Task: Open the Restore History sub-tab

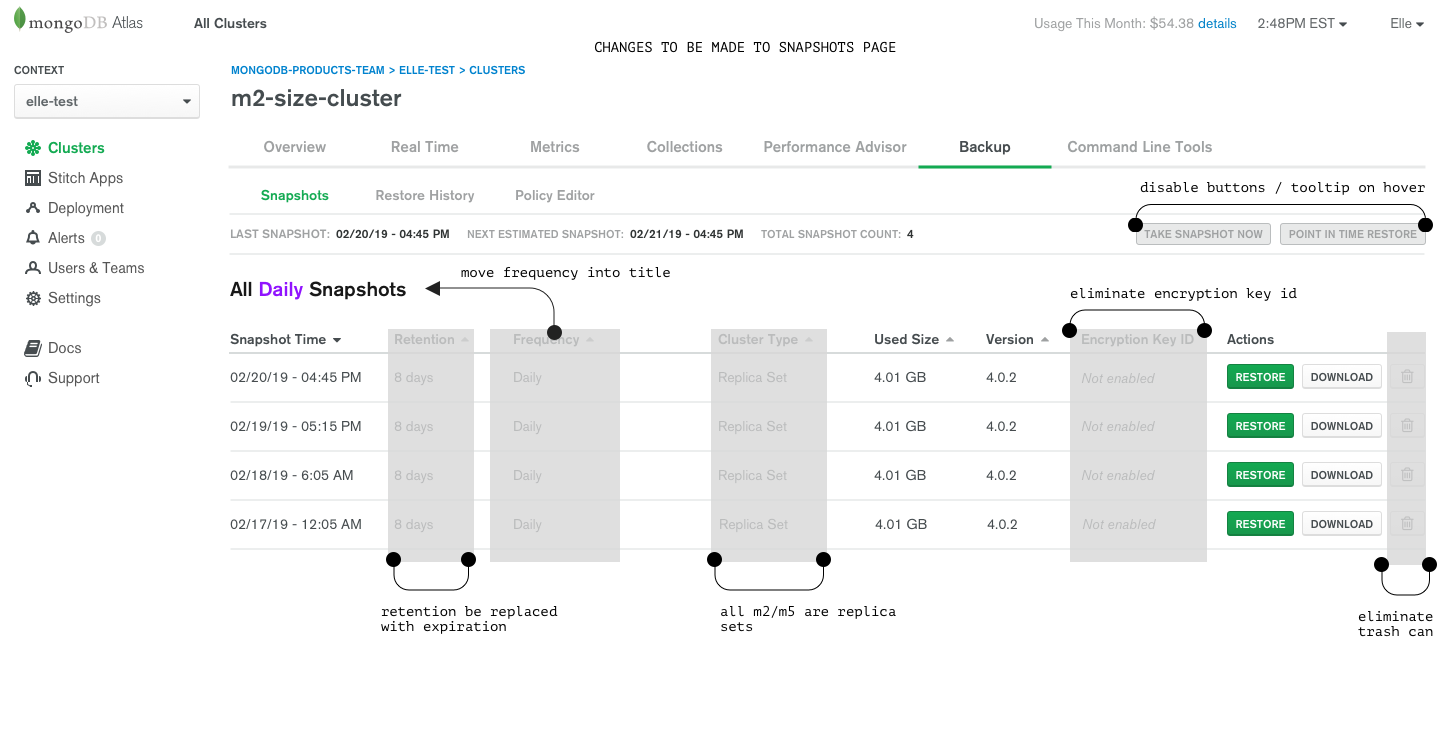Action: [424, 196]
